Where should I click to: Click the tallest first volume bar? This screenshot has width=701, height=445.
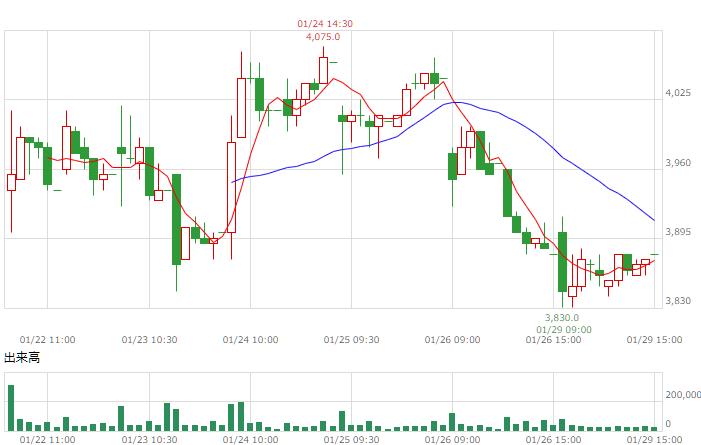click(x=11, y=408)
